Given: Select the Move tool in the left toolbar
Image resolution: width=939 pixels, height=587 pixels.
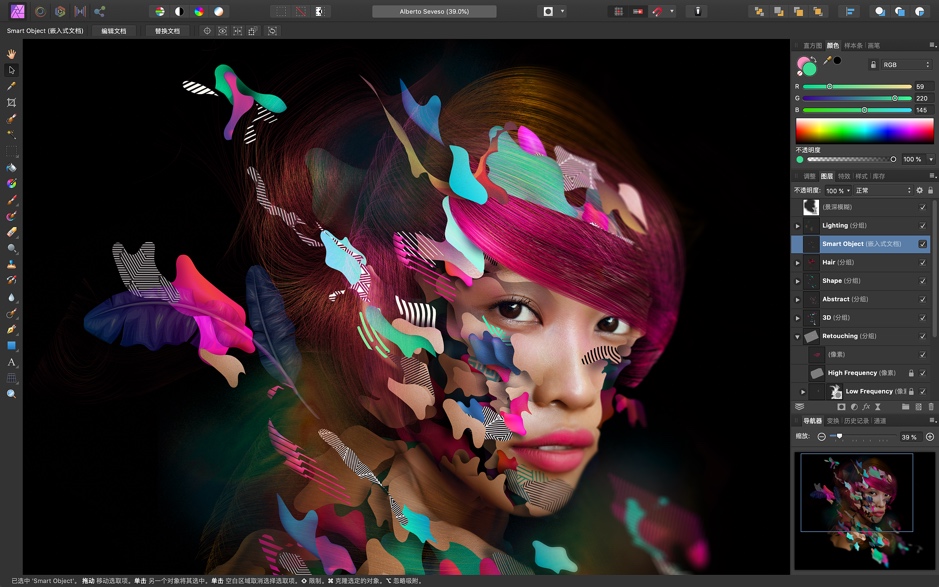Looking at the screenshot, I should point(12,69).
